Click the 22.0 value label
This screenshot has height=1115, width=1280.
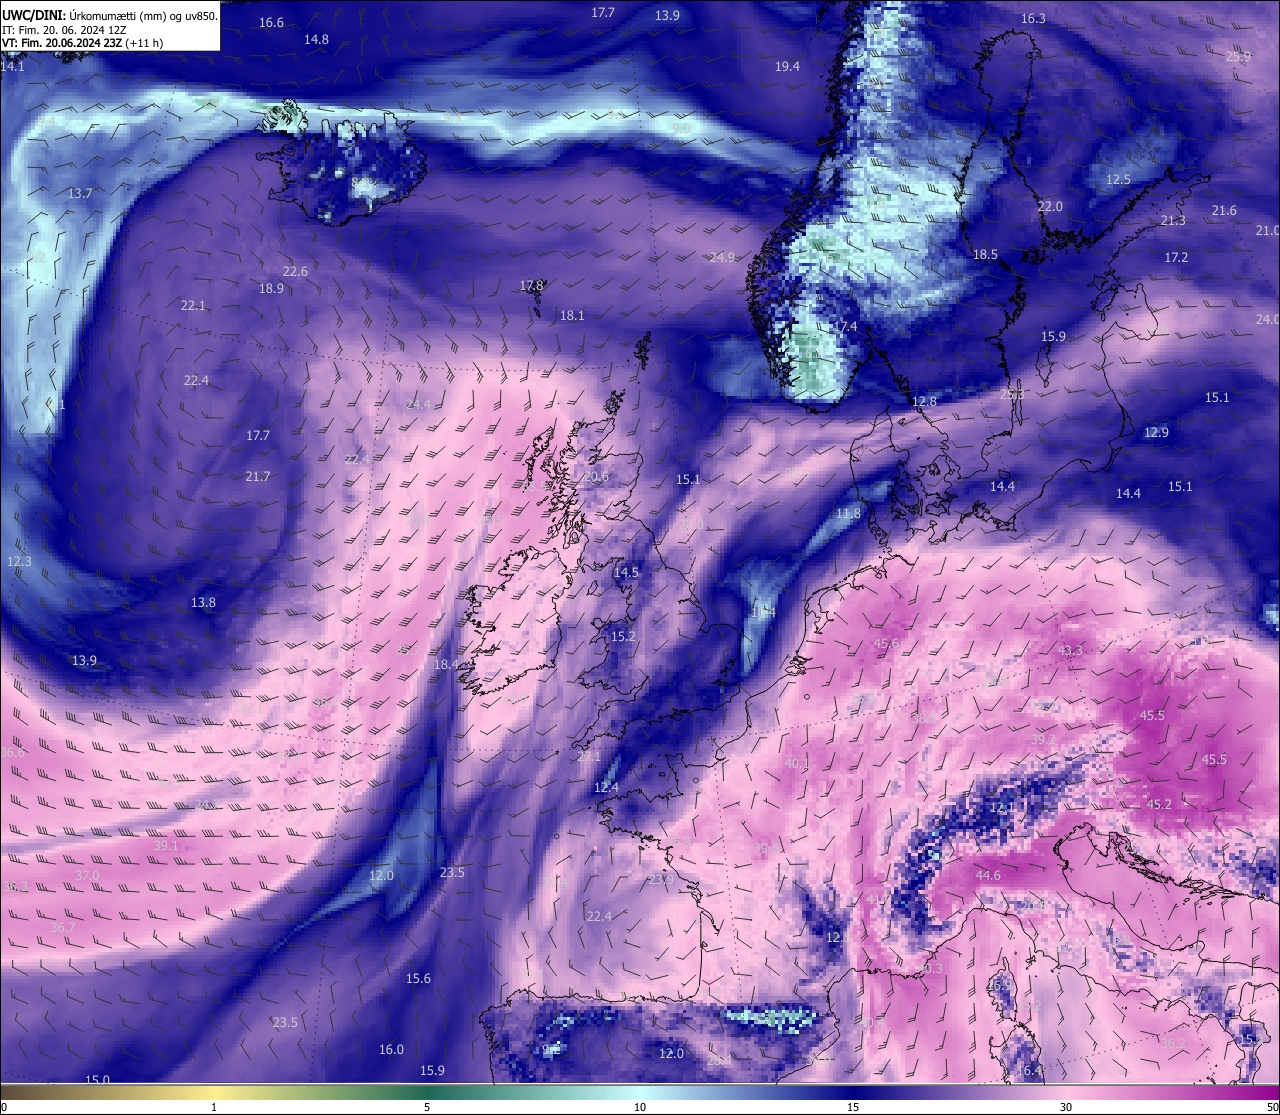1050,206
